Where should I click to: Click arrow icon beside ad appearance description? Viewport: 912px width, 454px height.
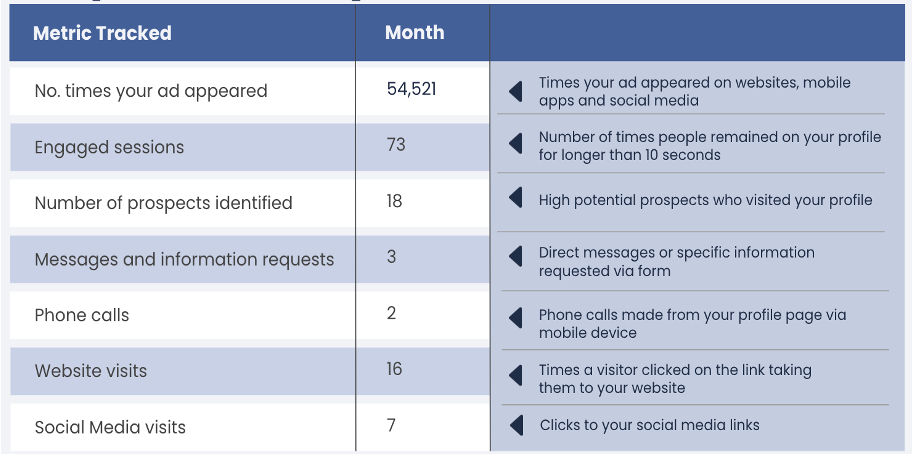click(516, 91)
